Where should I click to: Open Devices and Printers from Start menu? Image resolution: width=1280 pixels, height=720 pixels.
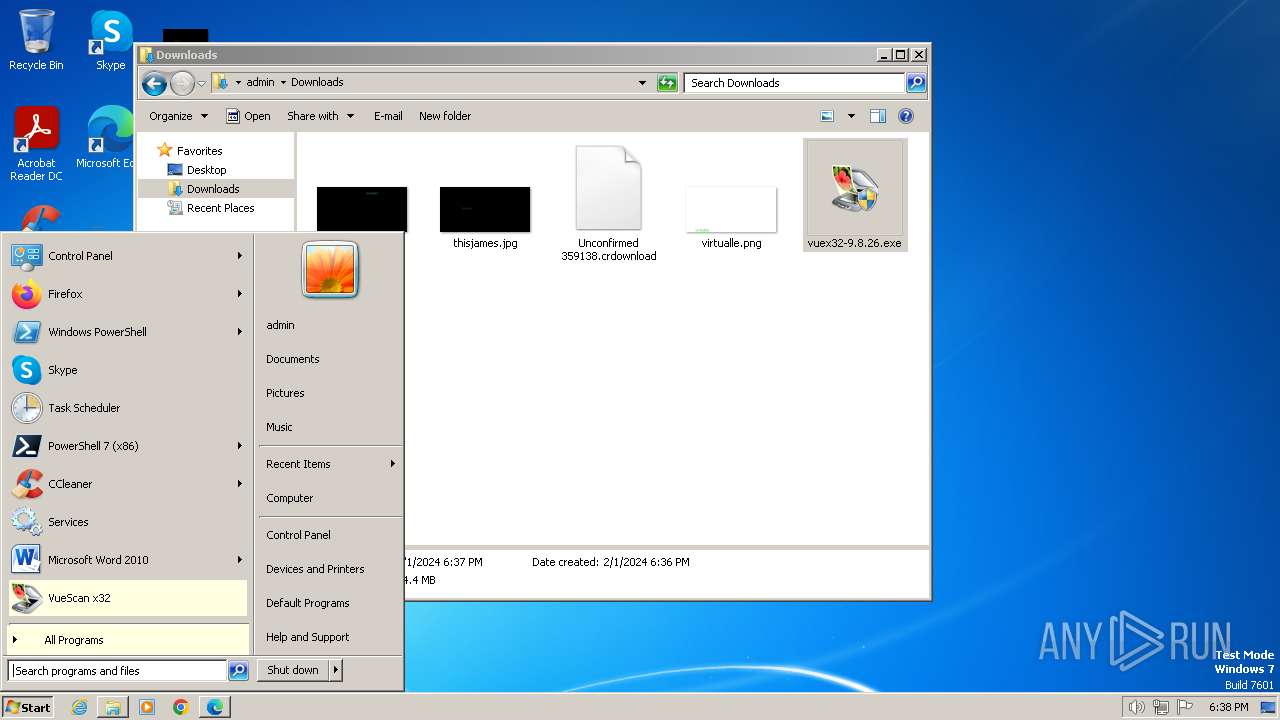315,569
